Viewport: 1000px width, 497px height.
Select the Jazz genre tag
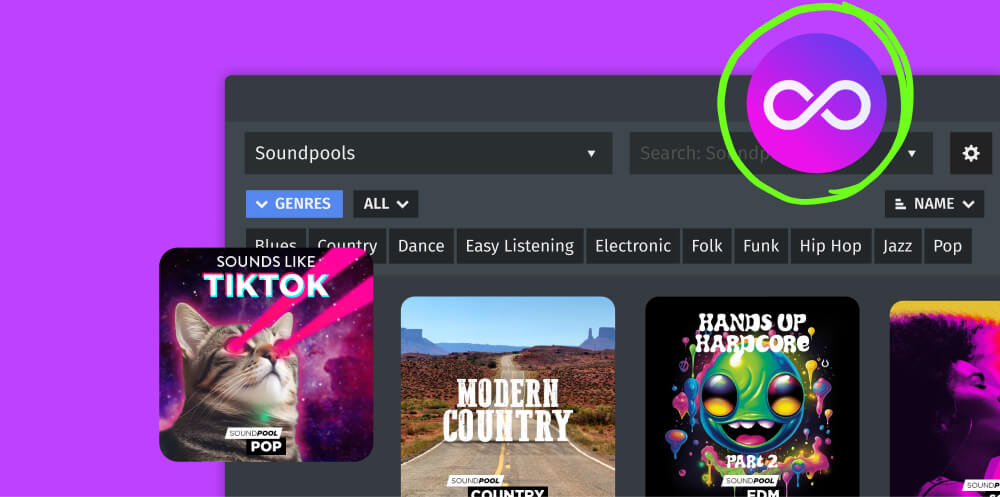[x=897, y=246]
